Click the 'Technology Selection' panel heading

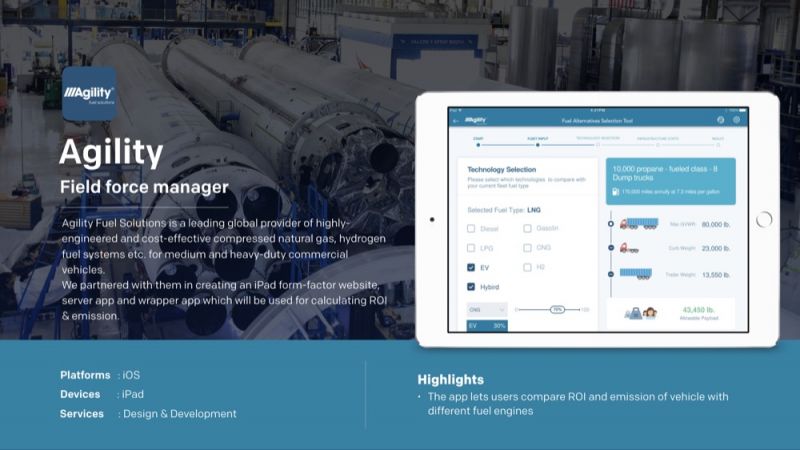tap(502, 169)
